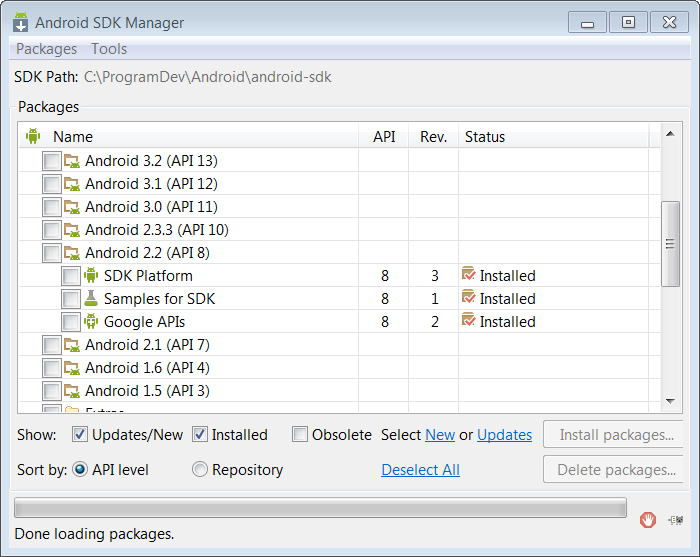This screenshot has height=557, width=700.
Task: Tick the Samples for SDK checkbox
Action: pyautogui.click(x=71, y=299)
